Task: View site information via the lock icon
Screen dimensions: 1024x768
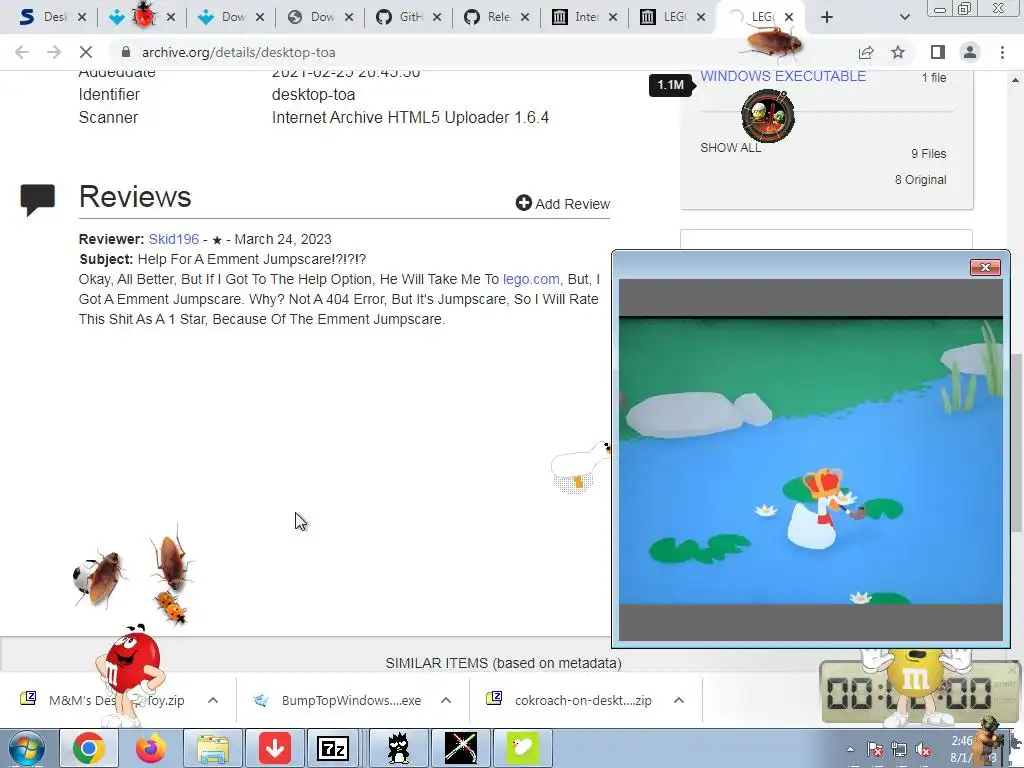Action: pyautogui.click(x=126, y=52)
